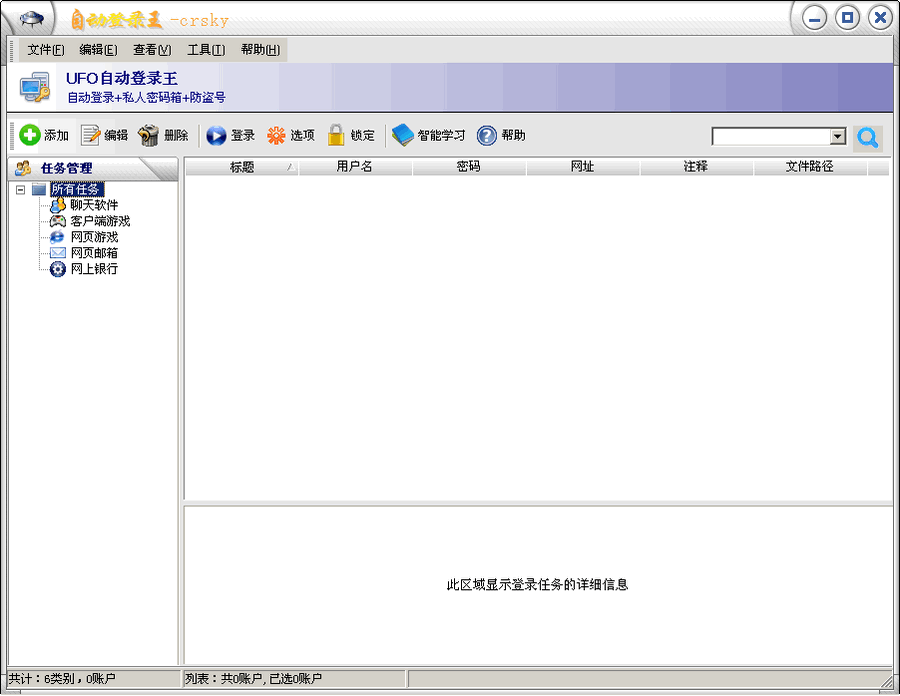Click the 标题 column header
The height and width of the screenshot is (696, 900).
(x=240, y=167)
